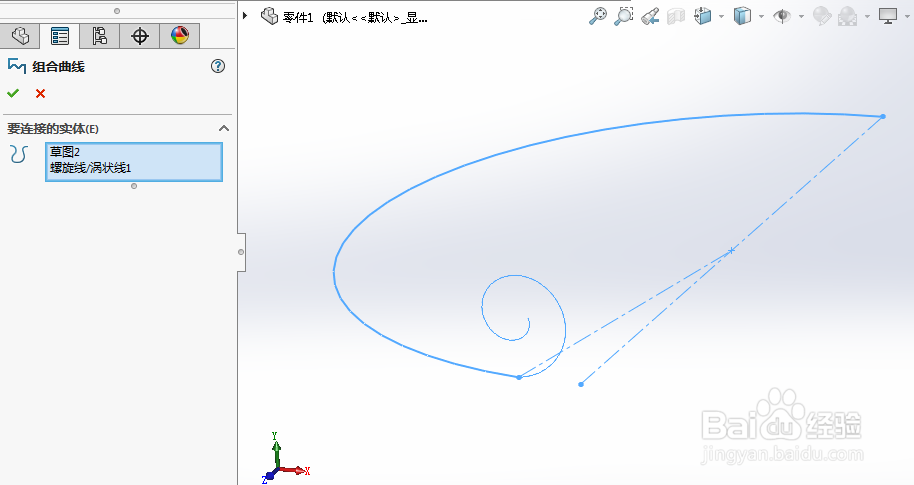Screen dimensions: 914x485
Task: Open the Hide/Show Items dropdown arrow
Action: [x=801, y=16]
